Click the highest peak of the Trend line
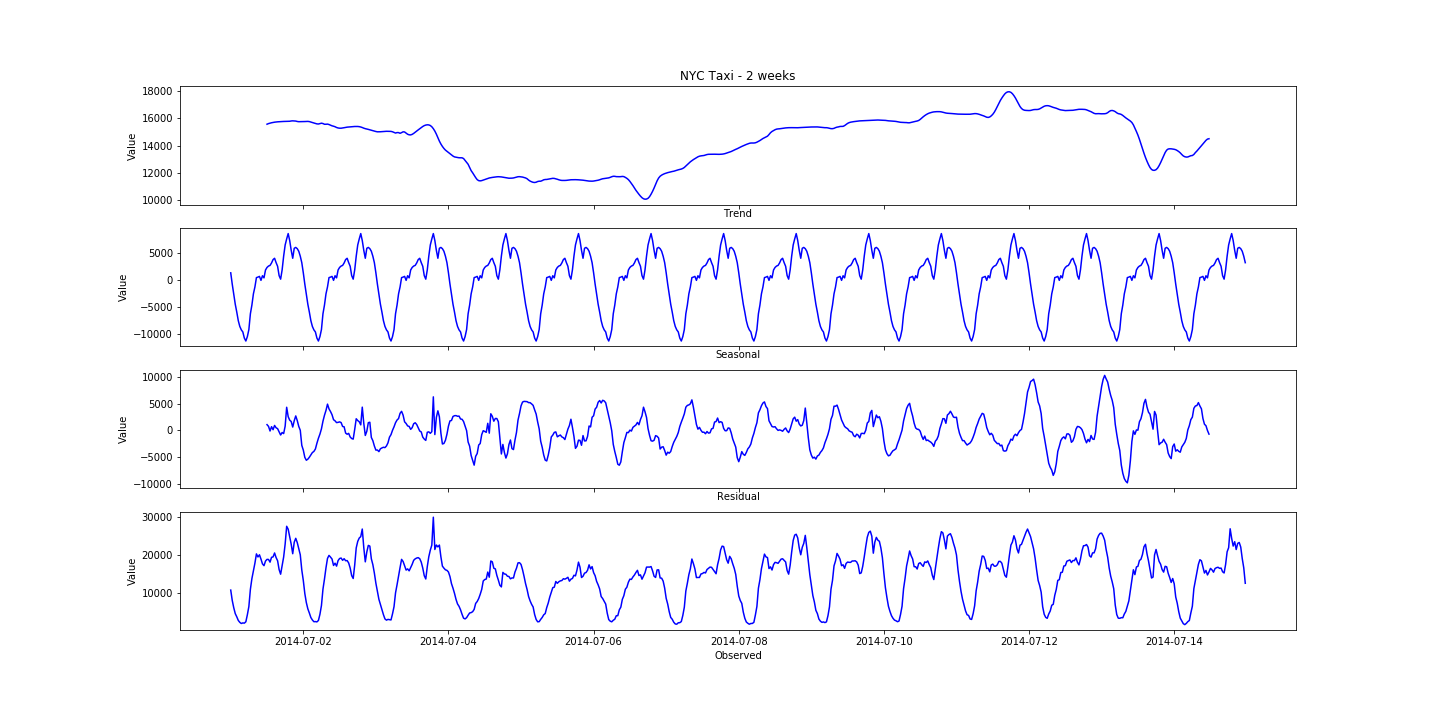The width and height of the screenshot is (1440, 720). tap(1008, 92)
